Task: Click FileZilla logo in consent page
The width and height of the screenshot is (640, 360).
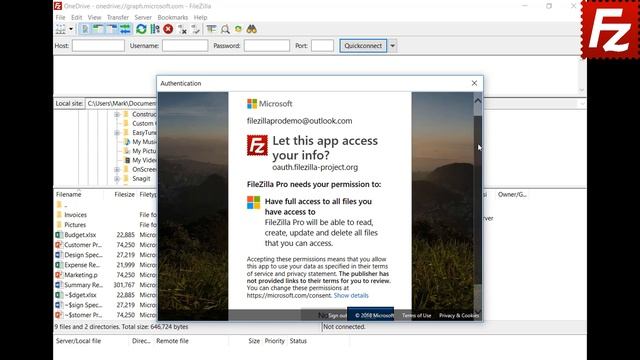Action: tap(257, 145)
